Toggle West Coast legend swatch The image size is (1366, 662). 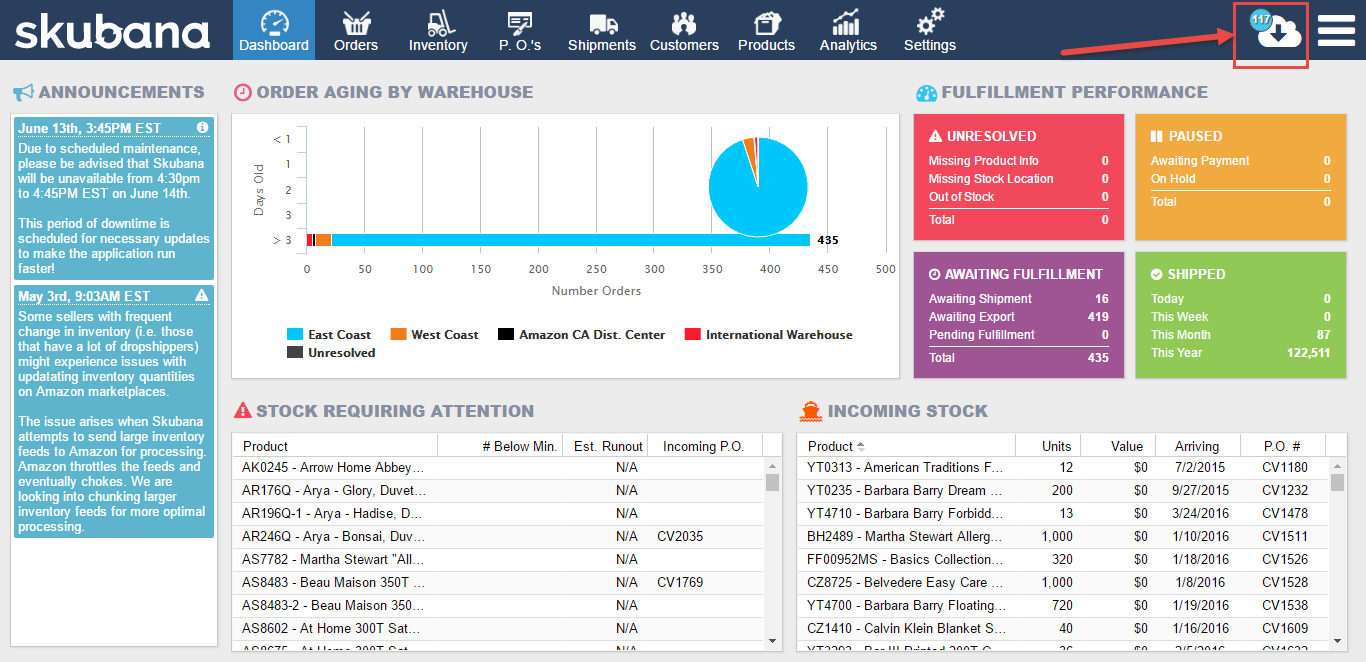coord(398,335)
